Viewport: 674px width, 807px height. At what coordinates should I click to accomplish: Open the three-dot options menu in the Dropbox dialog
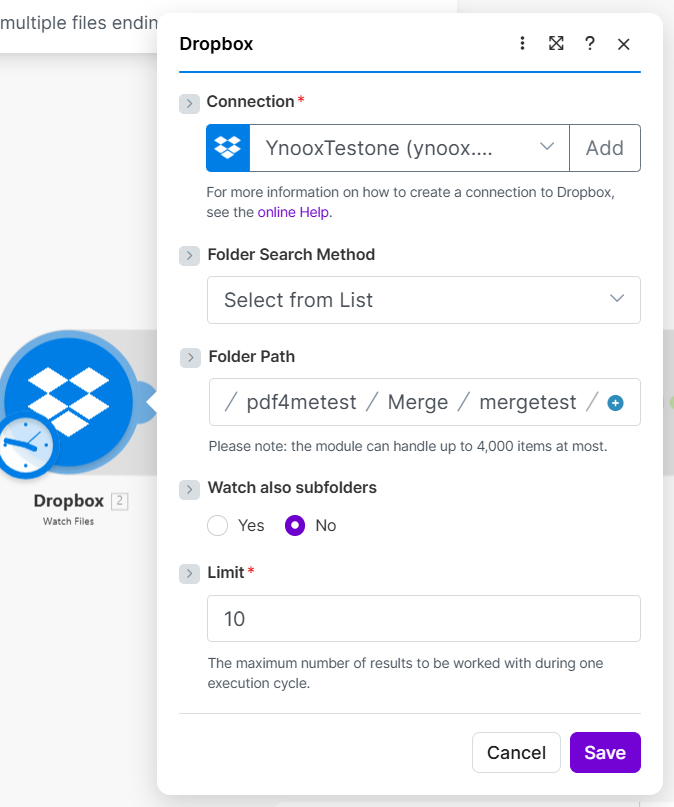tap(522, 43)
